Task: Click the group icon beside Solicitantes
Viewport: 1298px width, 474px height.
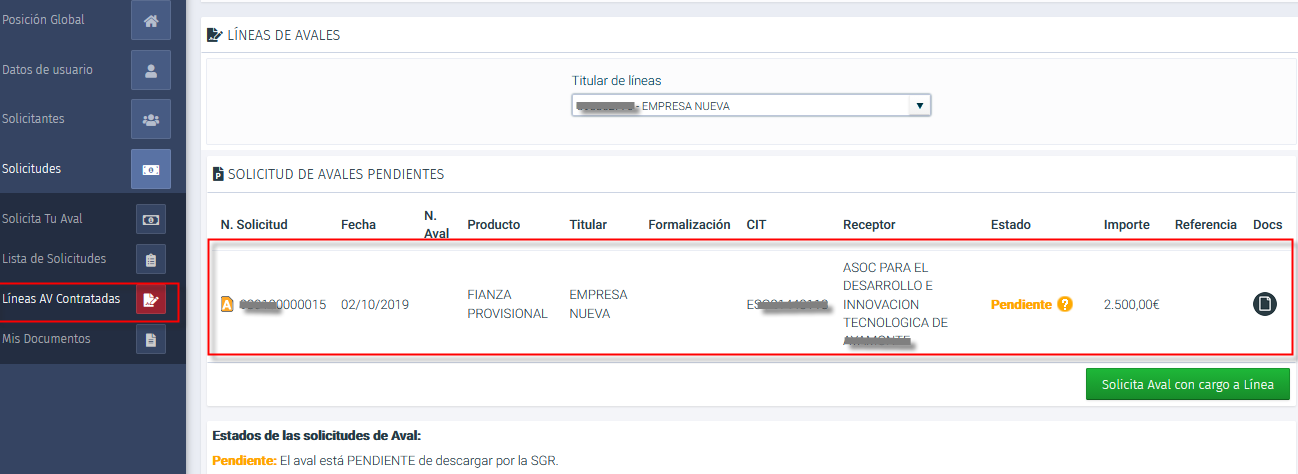Action: coord(150,119)
